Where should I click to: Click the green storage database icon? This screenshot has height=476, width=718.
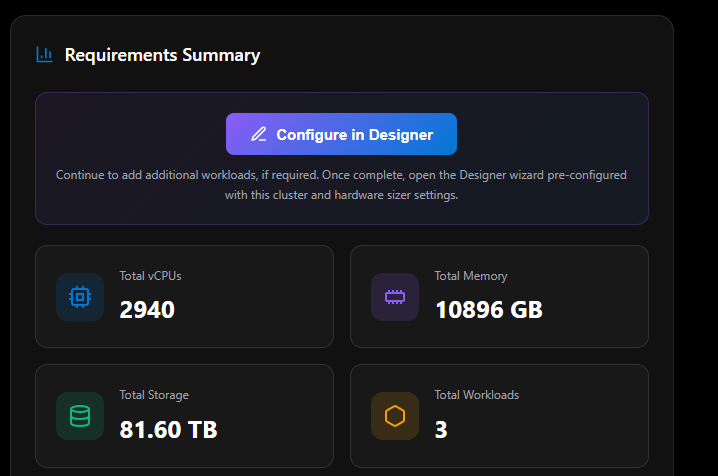coord(80,416)
